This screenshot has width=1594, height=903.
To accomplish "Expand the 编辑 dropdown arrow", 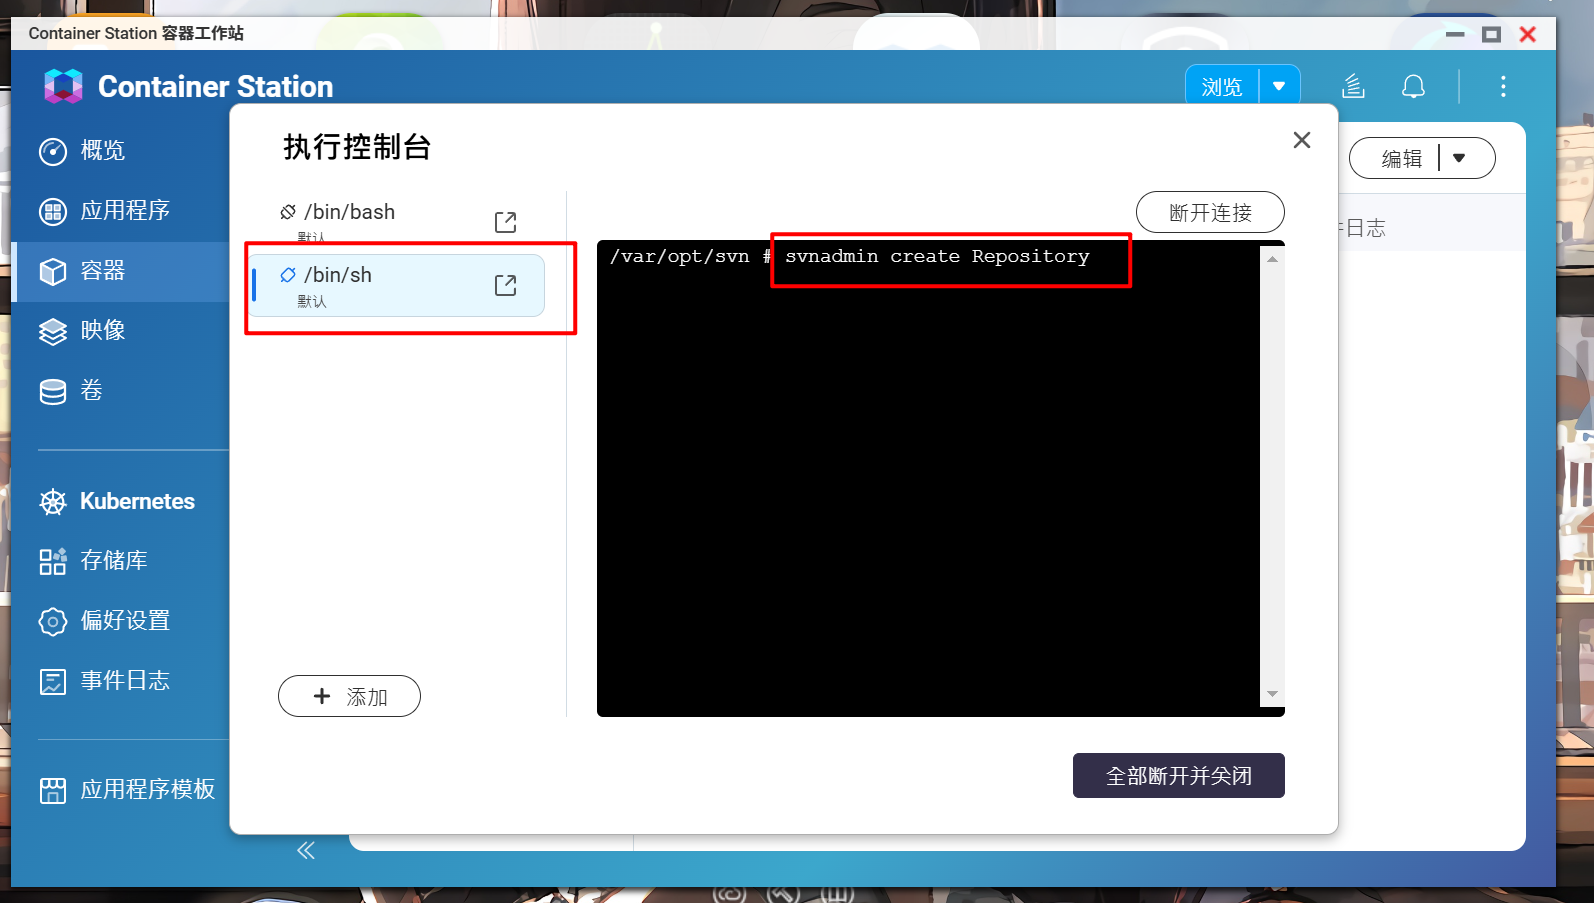I will click(x=1459, y=158).
